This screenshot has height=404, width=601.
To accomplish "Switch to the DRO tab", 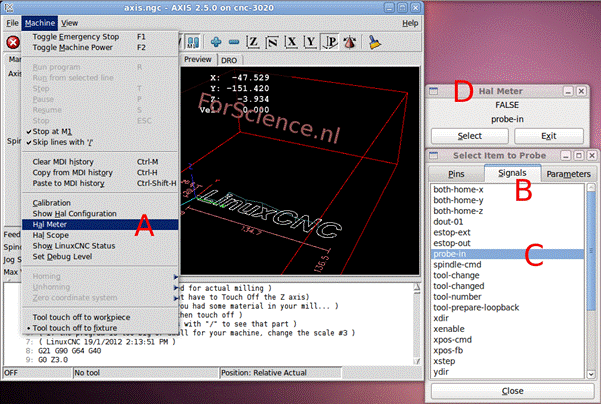I will tap(229, 60).
